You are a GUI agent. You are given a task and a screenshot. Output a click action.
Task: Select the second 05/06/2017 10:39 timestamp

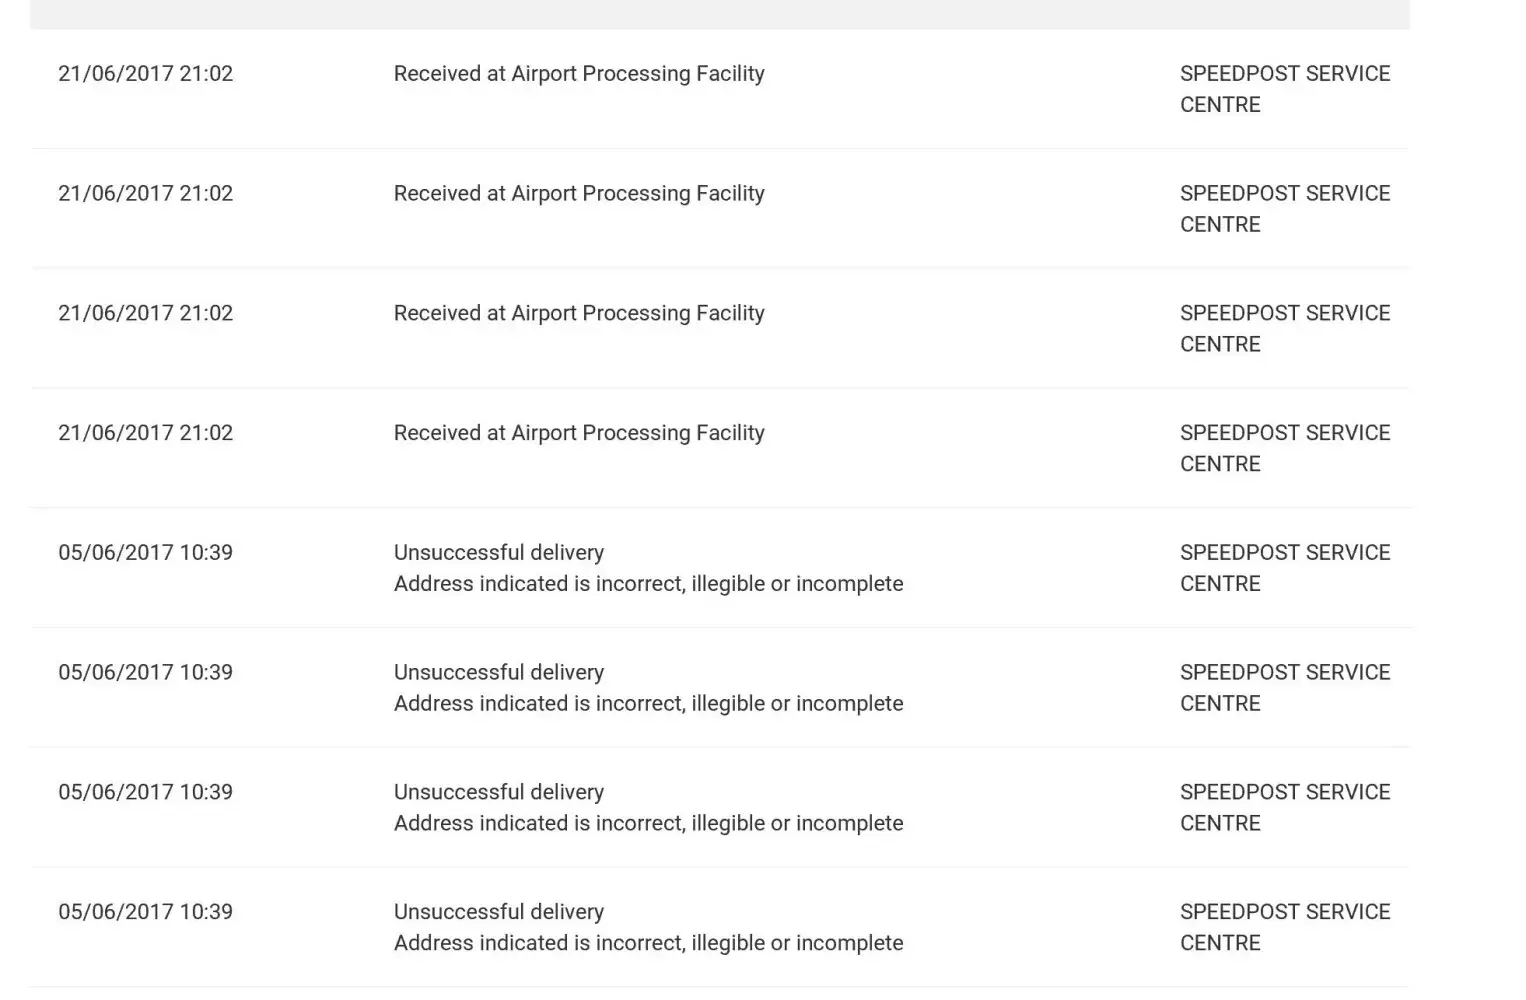click(x=145, y=673)
